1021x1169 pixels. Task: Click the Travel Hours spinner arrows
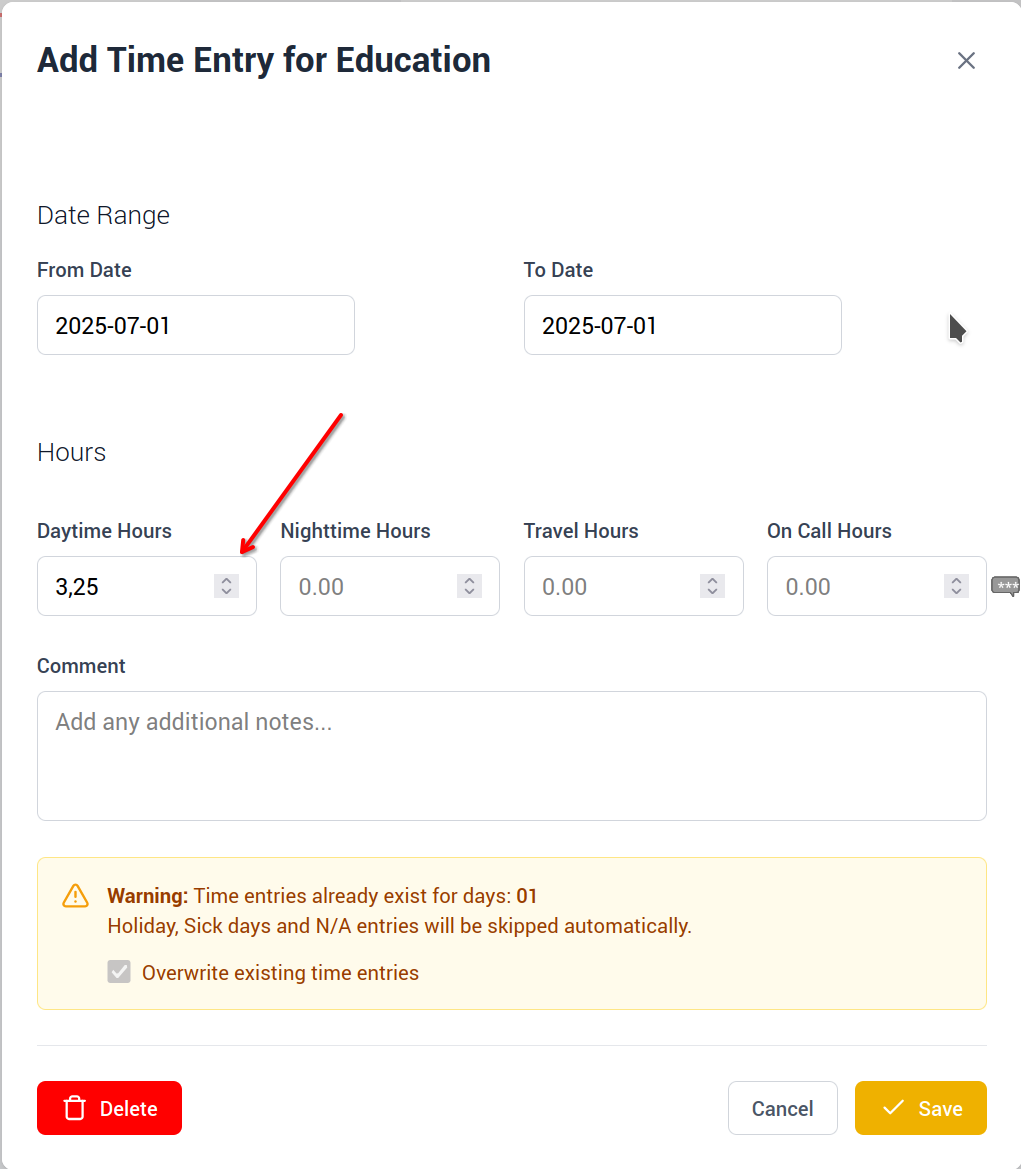[713, 586]
